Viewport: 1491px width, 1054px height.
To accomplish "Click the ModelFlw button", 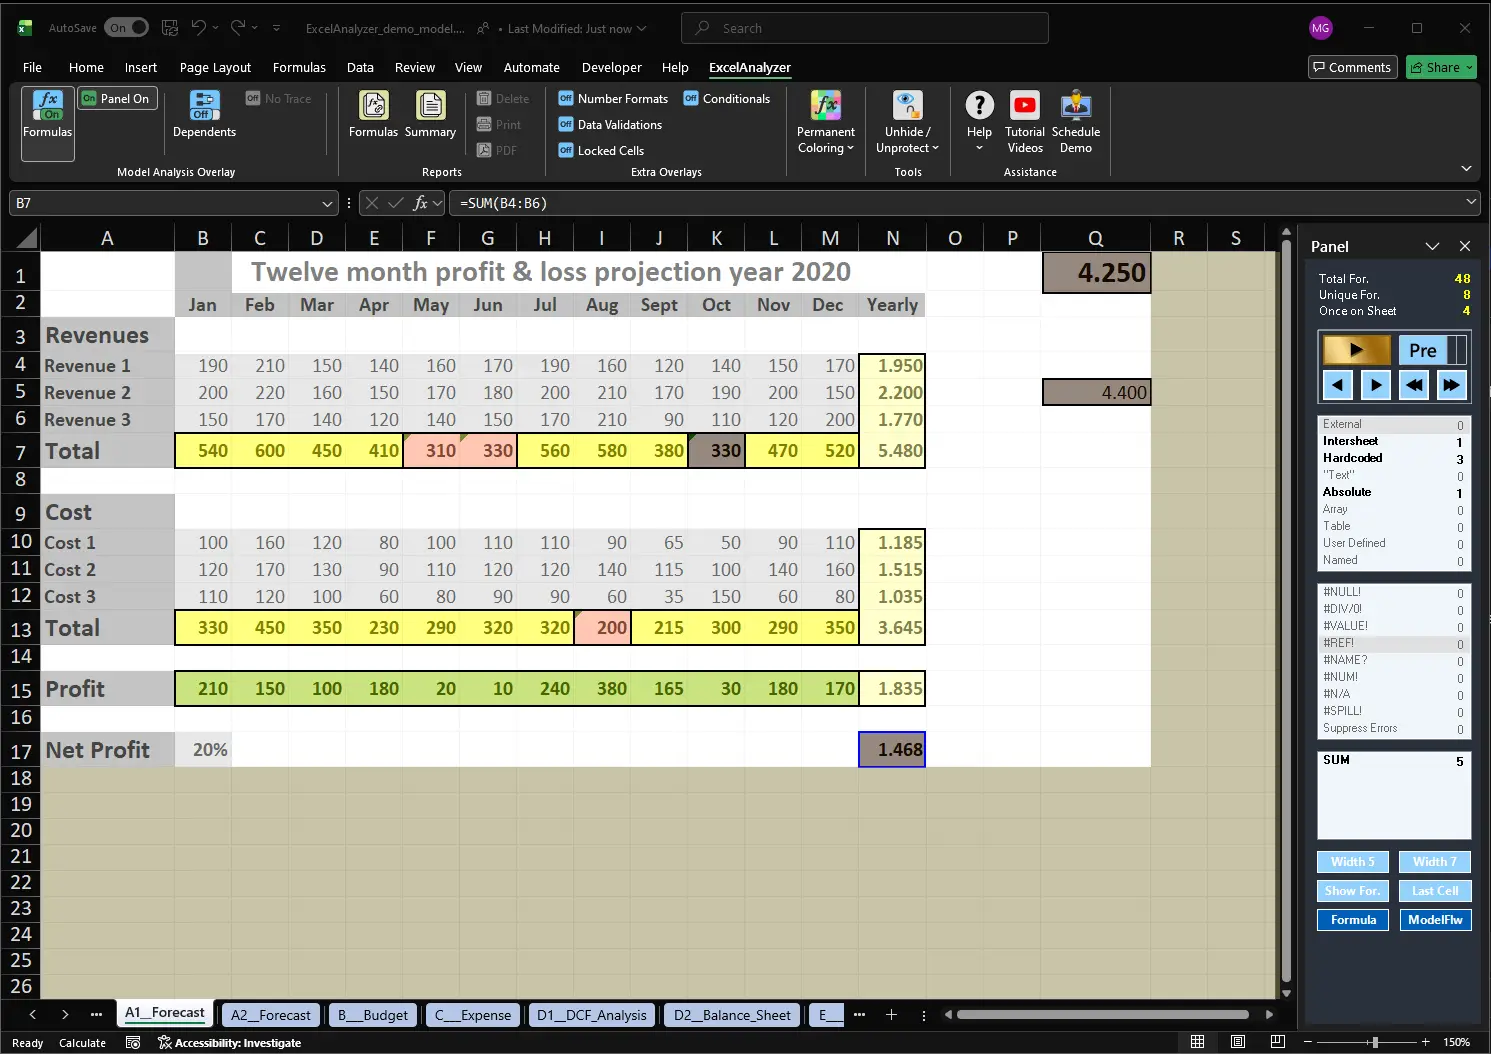I will [1435, 920].
